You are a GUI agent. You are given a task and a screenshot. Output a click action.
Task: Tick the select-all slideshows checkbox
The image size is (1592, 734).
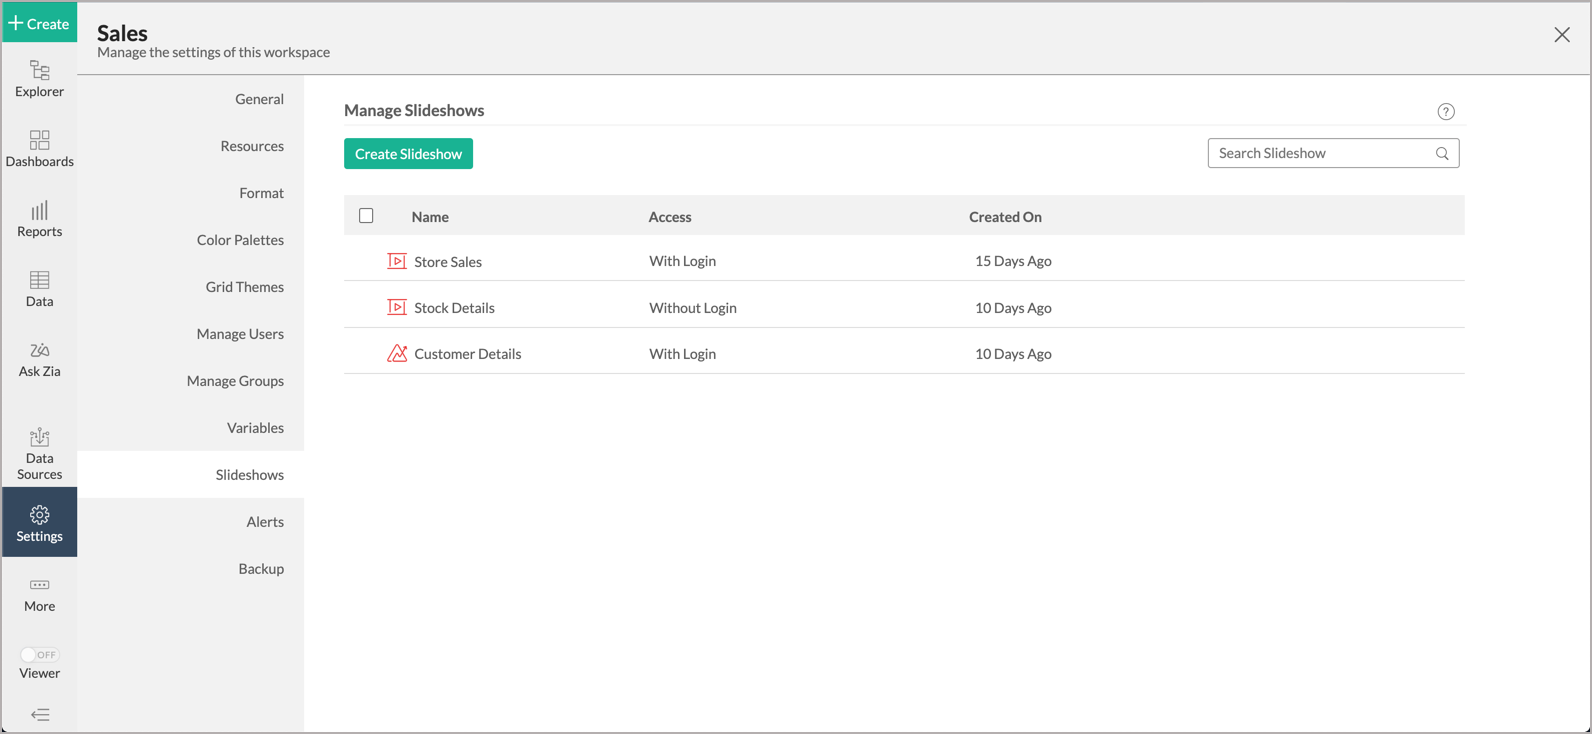click(366, 216)
